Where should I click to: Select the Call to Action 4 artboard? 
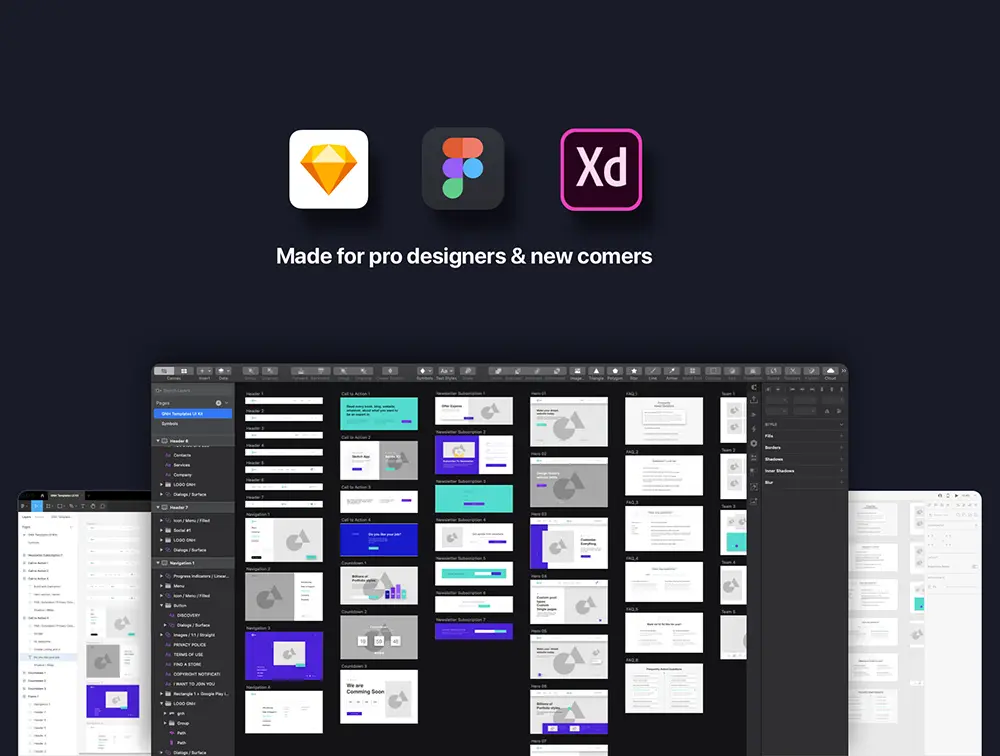380,539
